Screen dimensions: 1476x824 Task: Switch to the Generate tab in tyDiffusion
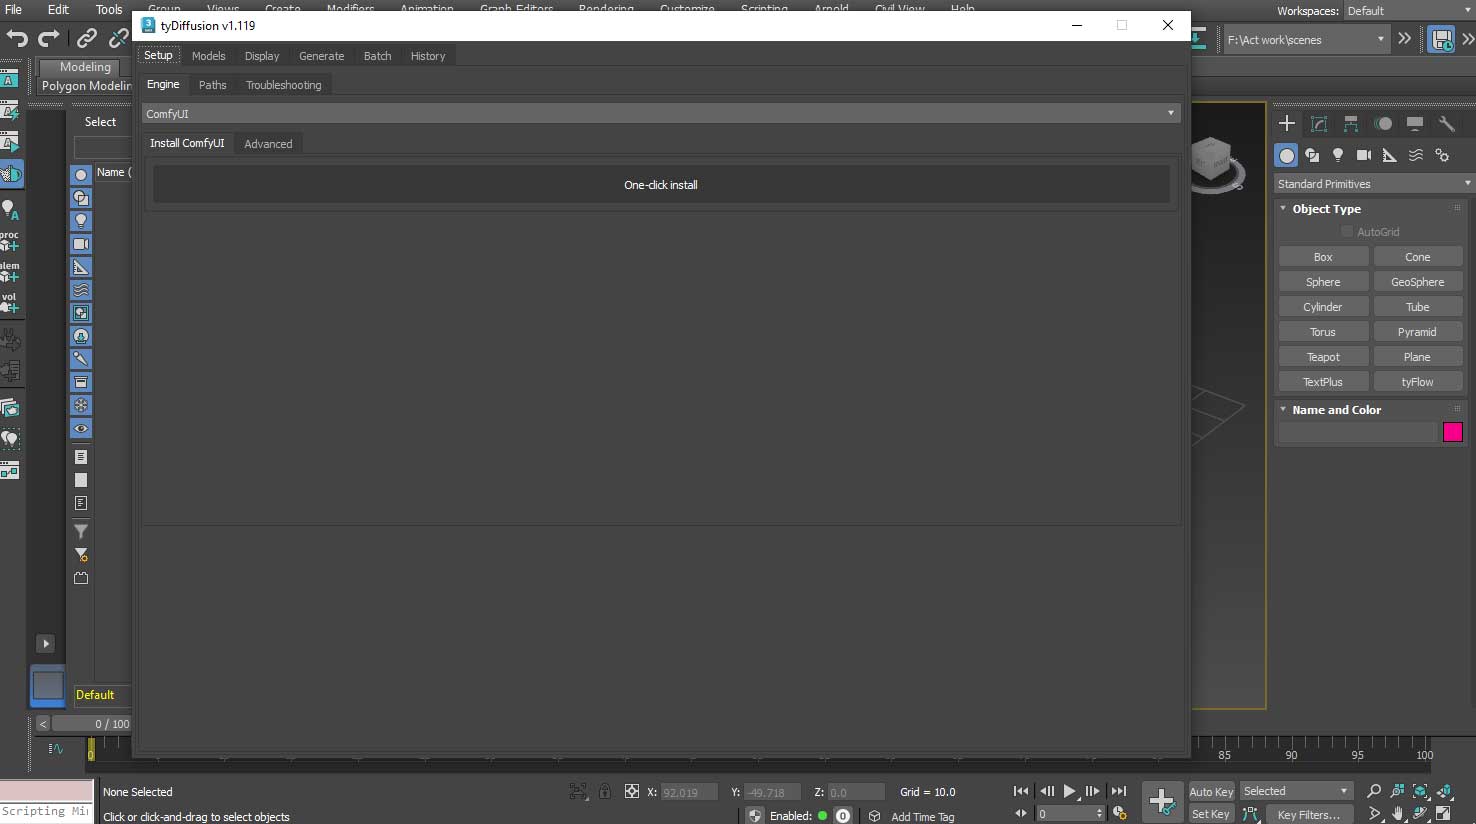(321, 56)
